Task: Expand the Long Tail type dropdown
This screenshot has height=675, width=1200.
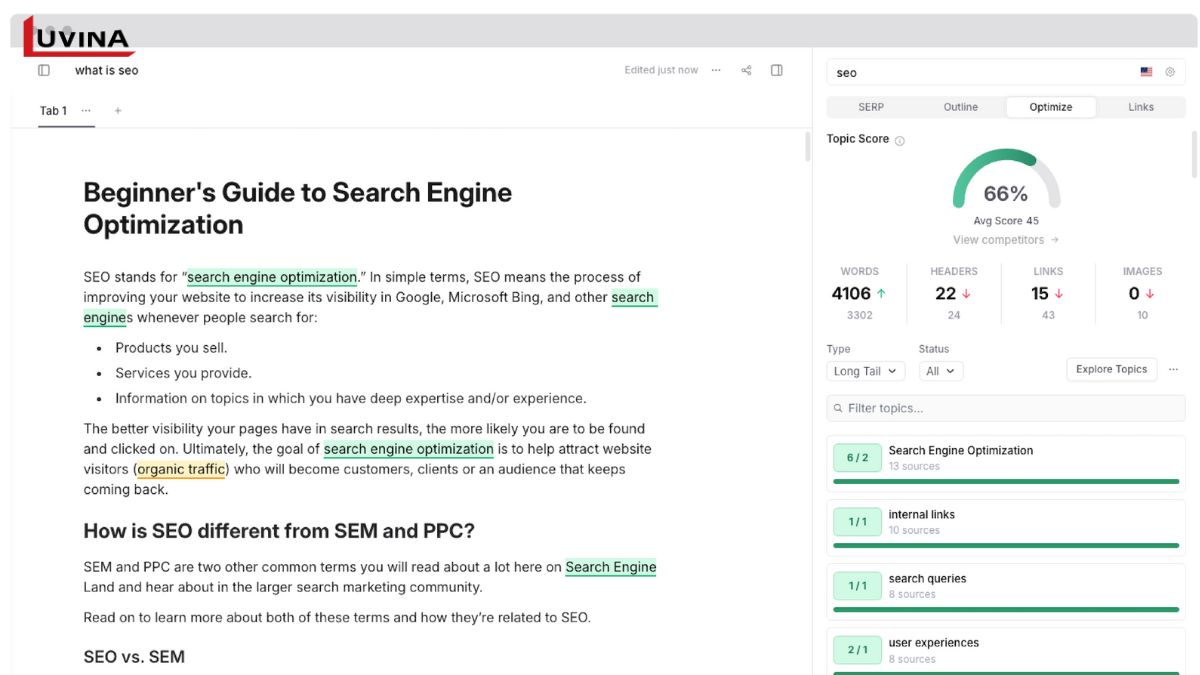Action: pyautogui.click(x=866, y=371)
